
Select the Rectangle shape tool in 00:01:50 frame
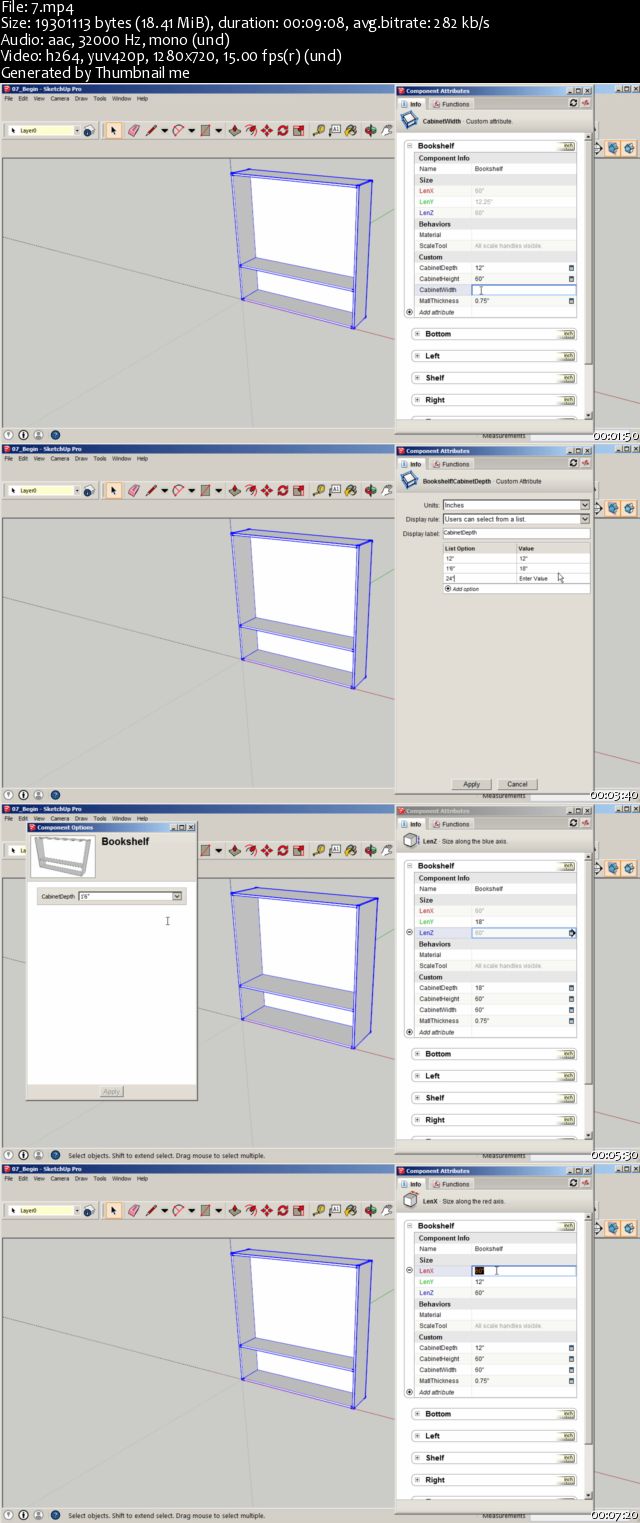pyautogui.click(x=205, y=130)
